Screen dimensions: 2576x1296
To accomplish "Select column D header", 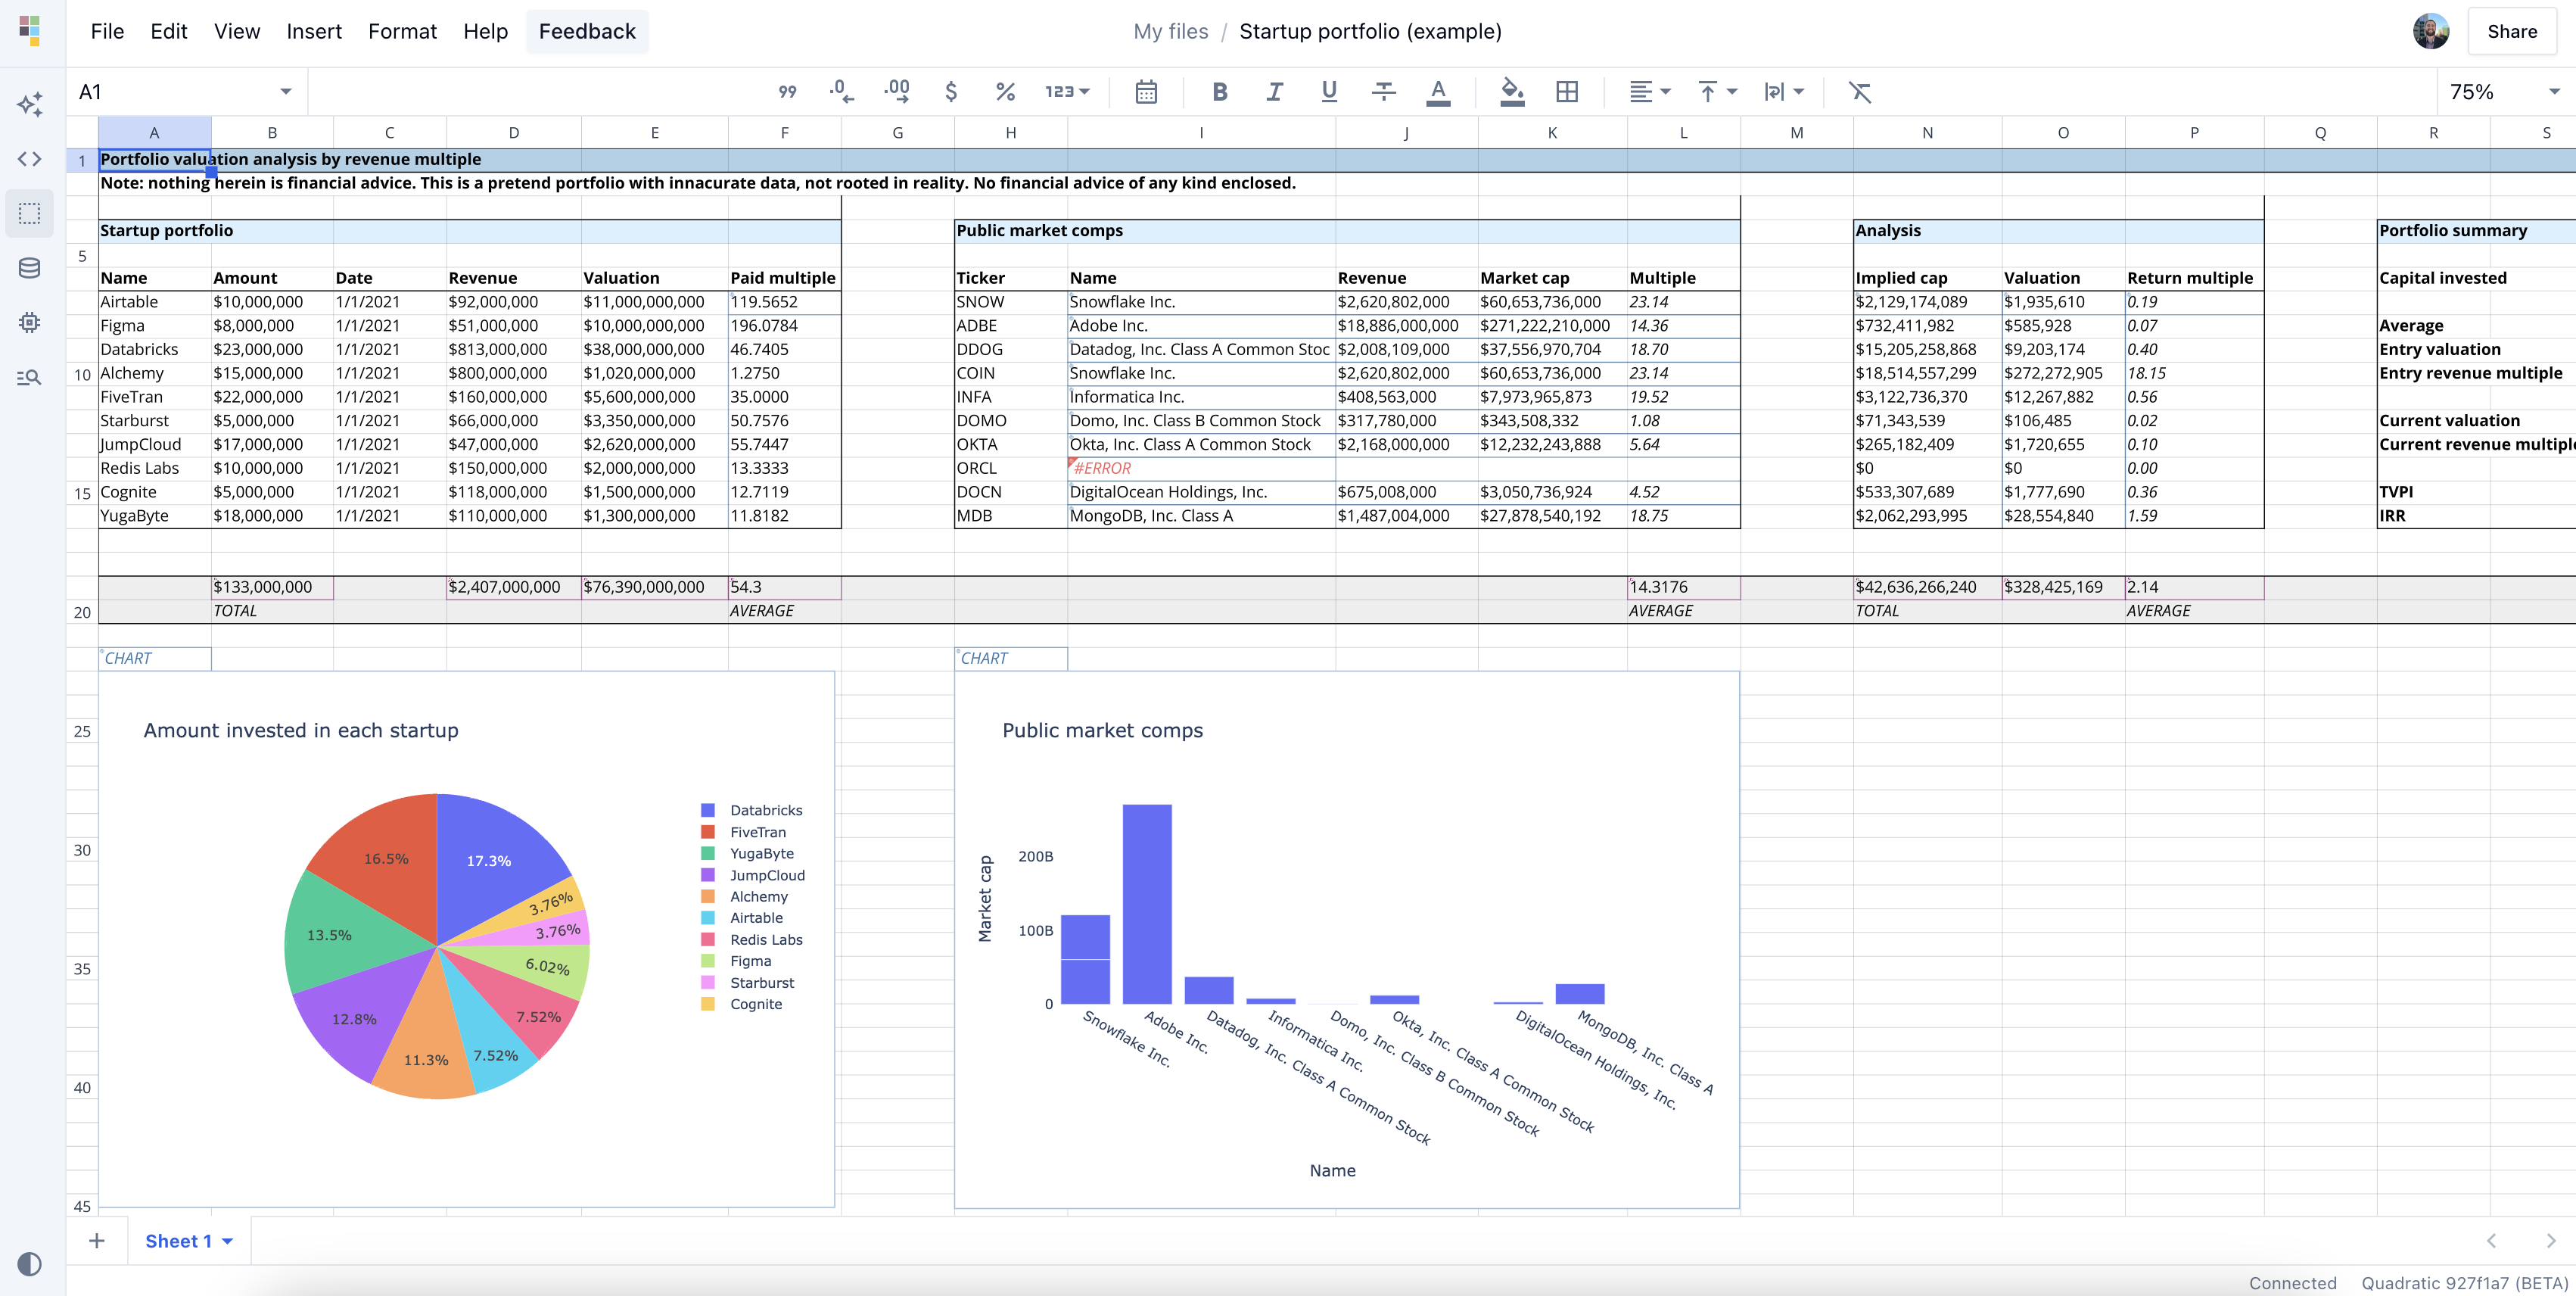I will [513, 132].
